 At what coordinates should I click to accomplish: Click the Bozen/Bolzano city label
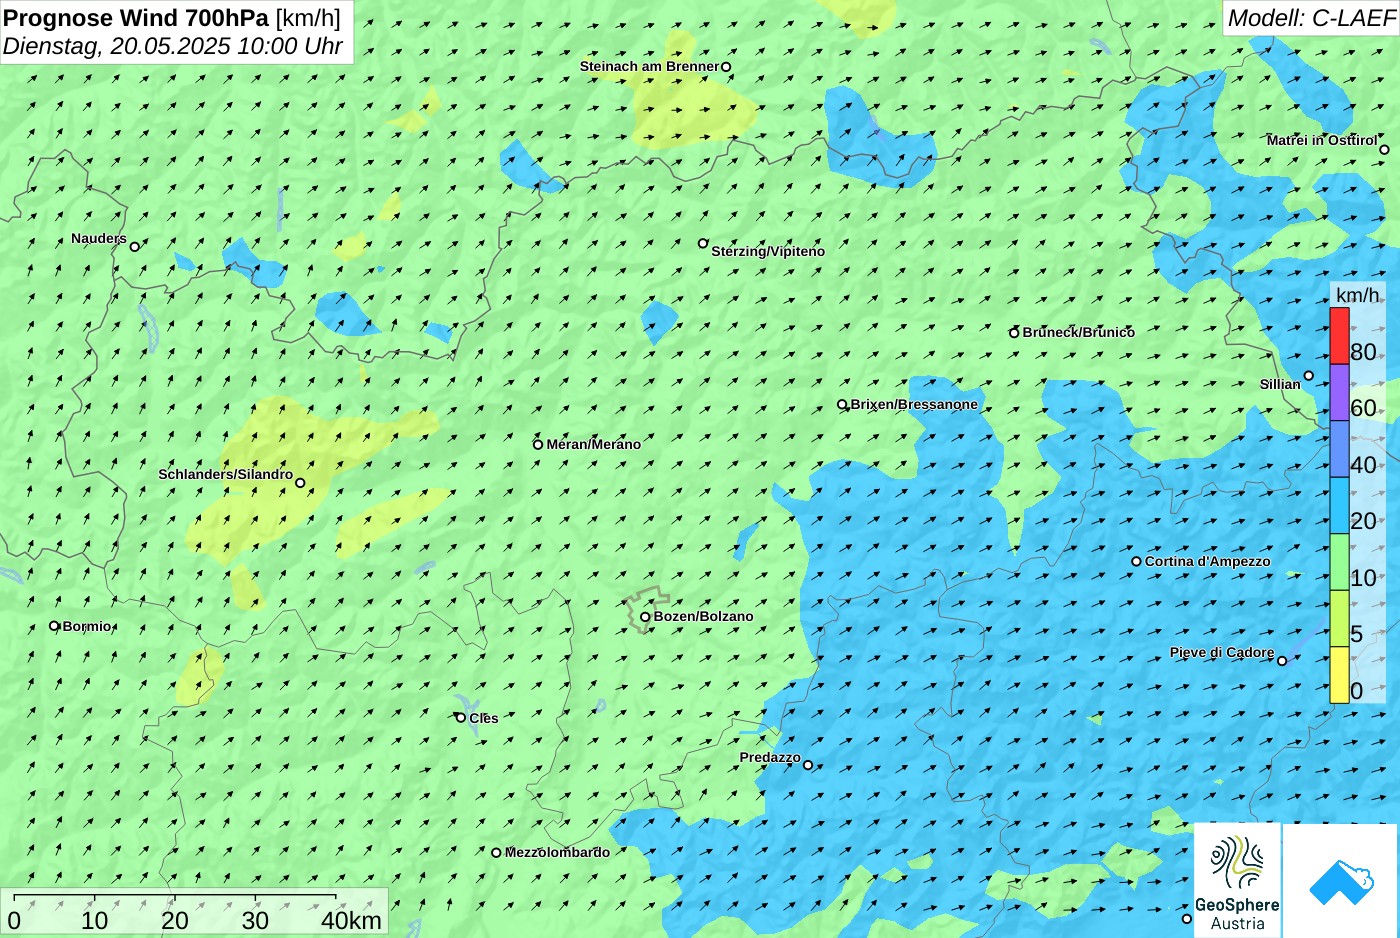[703, 617]
